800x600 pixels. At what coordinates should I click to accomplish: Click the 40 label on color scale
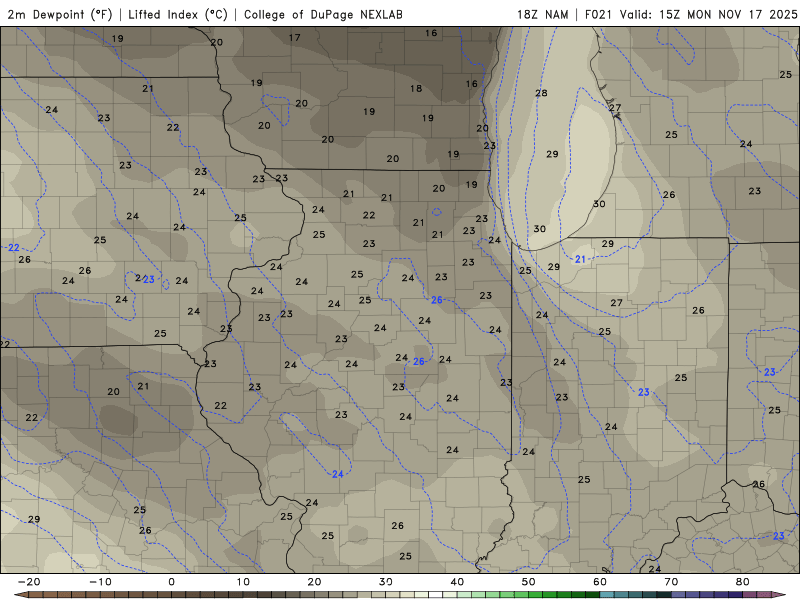457,582
